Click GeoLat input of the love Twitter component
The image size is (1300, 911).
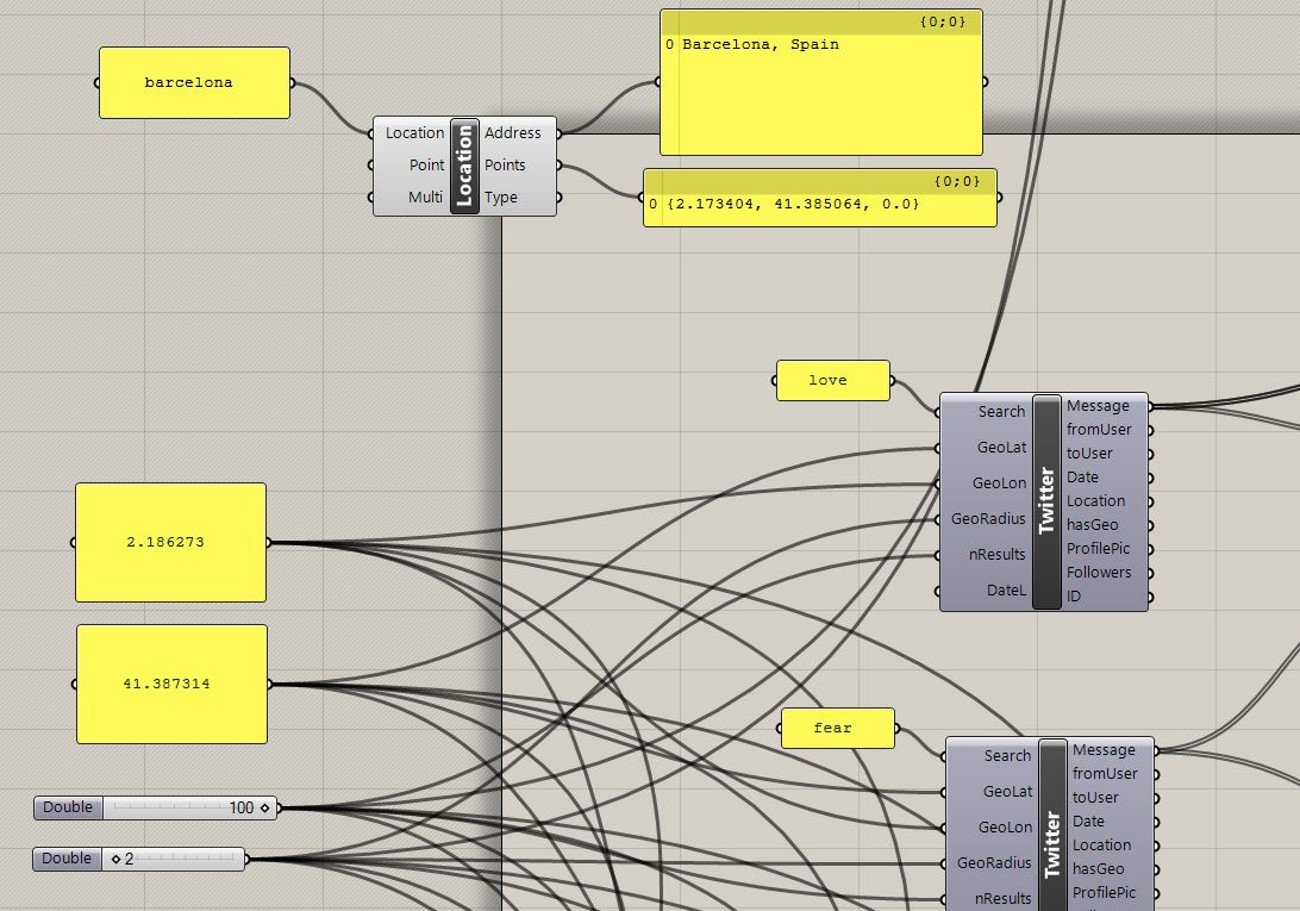tap(1002, 448)
